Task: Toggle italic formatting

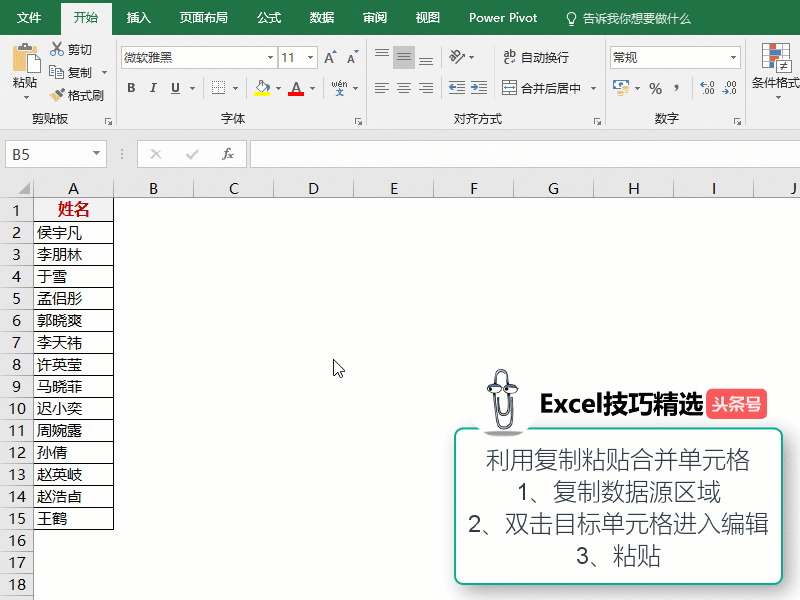Action: coord(153,88)
